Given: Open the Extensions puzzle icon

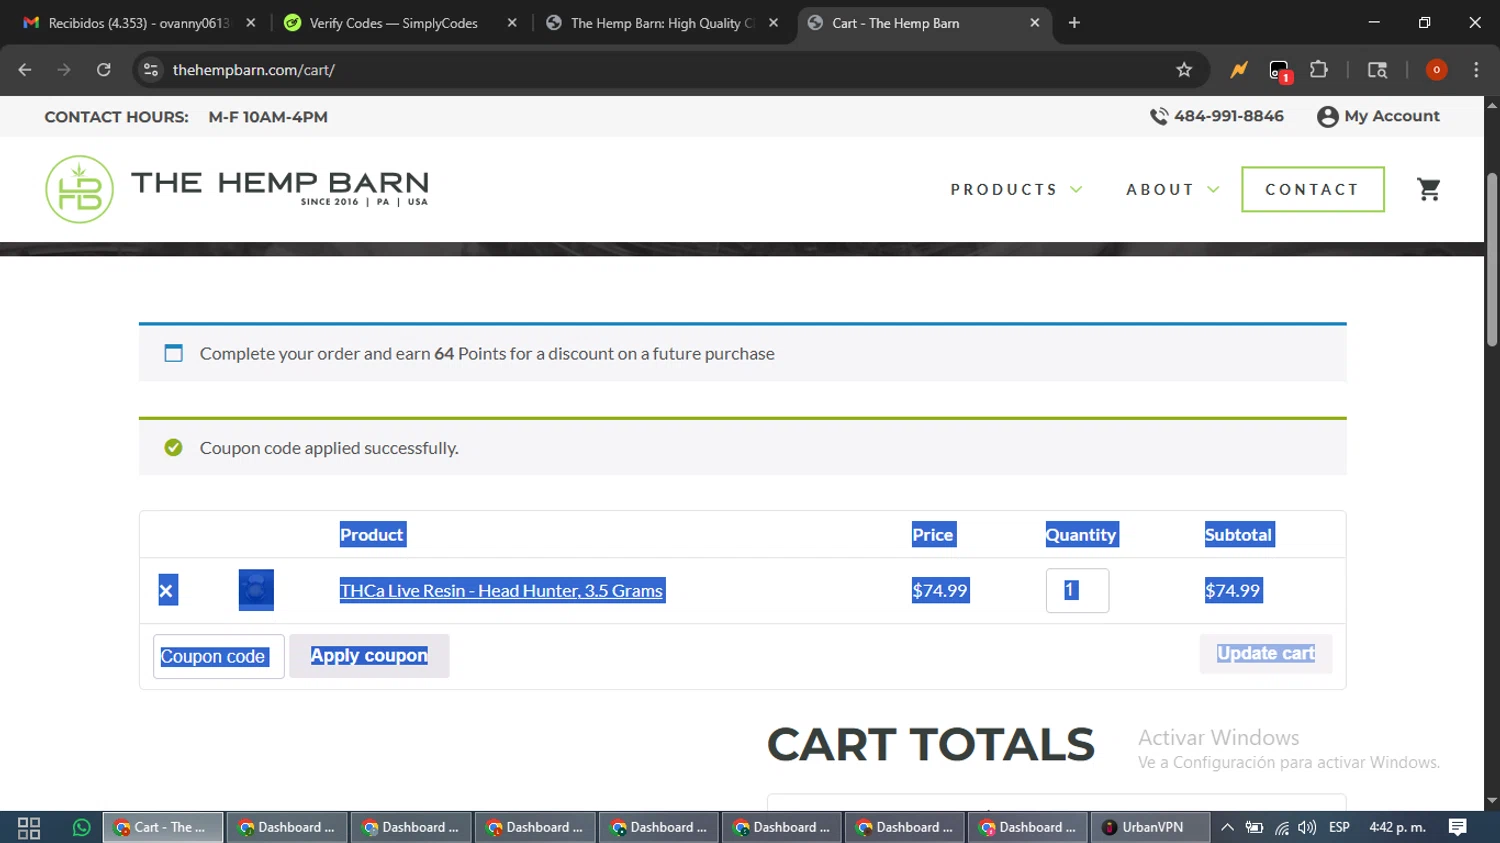Looking at the screenshot, I should click(x=1319, y=70).
